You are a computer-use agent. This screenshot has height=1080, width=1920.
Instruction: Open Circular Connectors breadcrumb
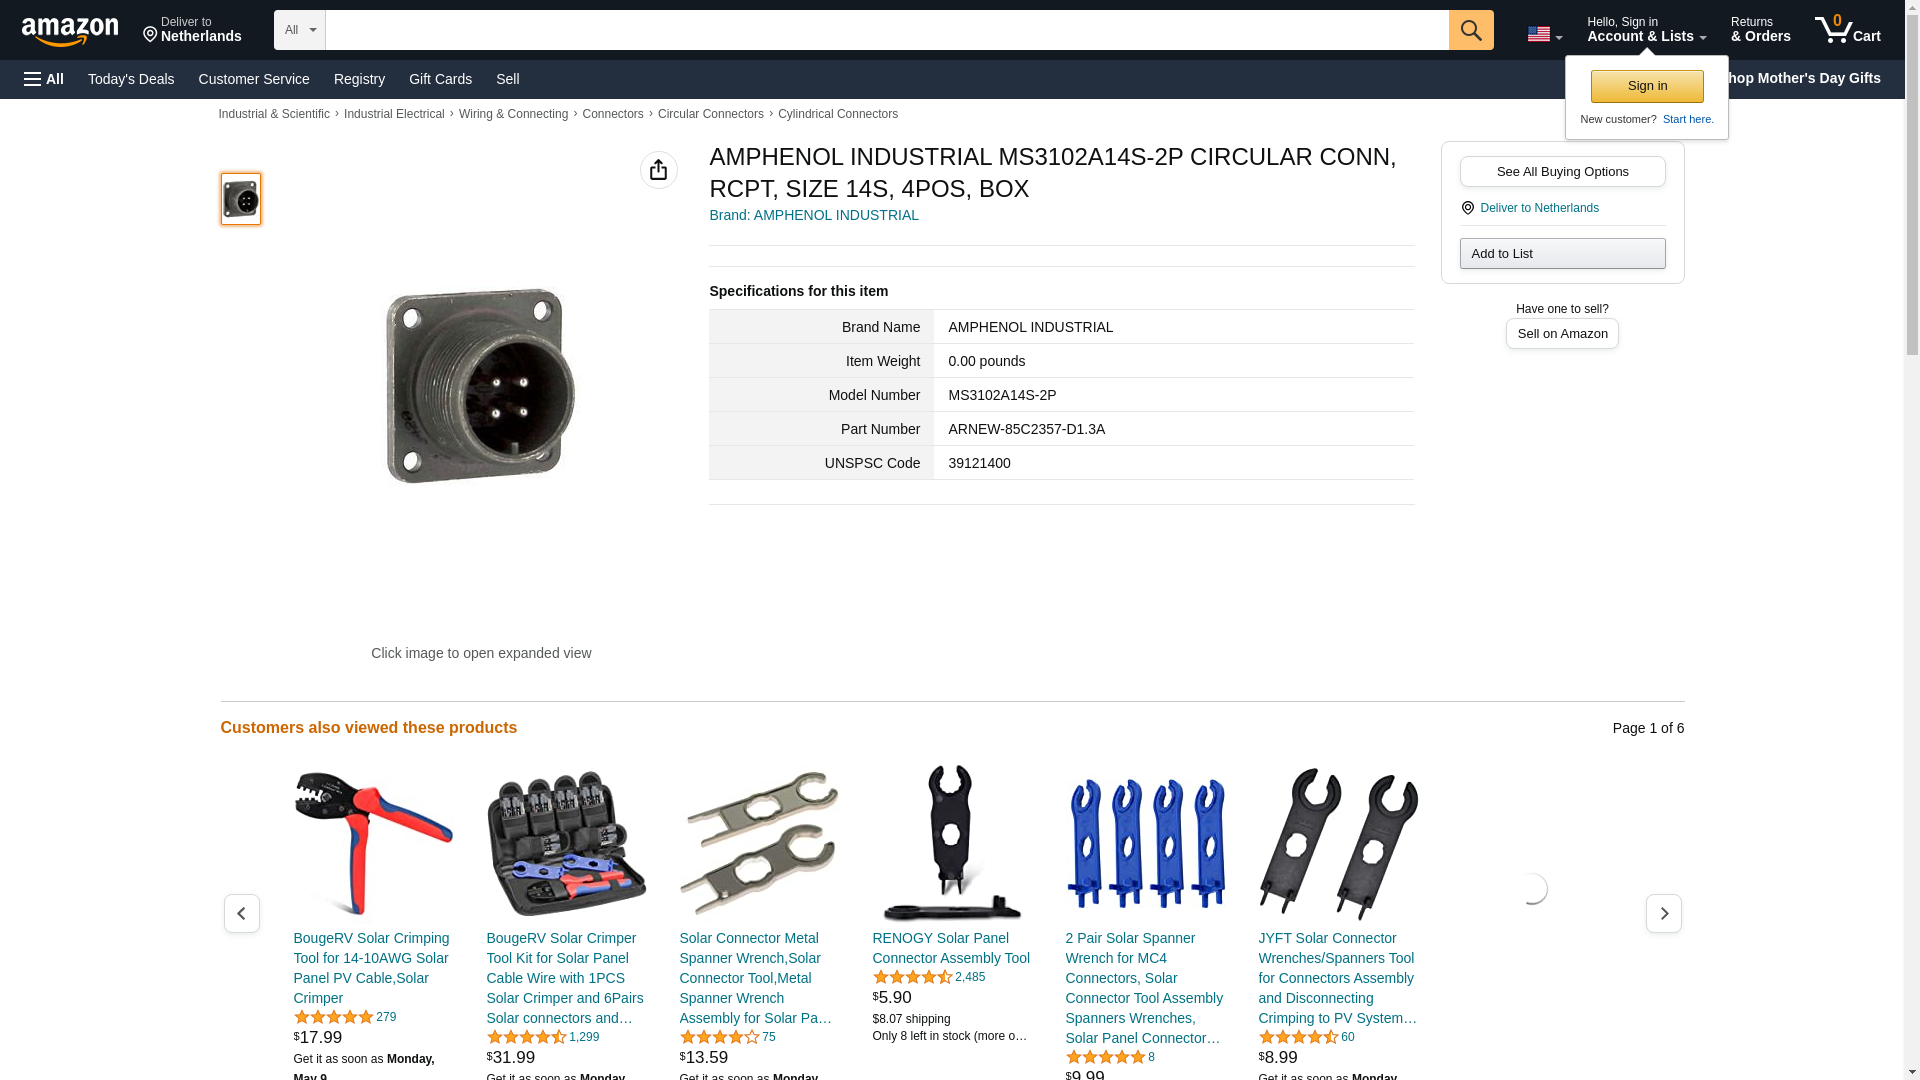pos(710,114)
